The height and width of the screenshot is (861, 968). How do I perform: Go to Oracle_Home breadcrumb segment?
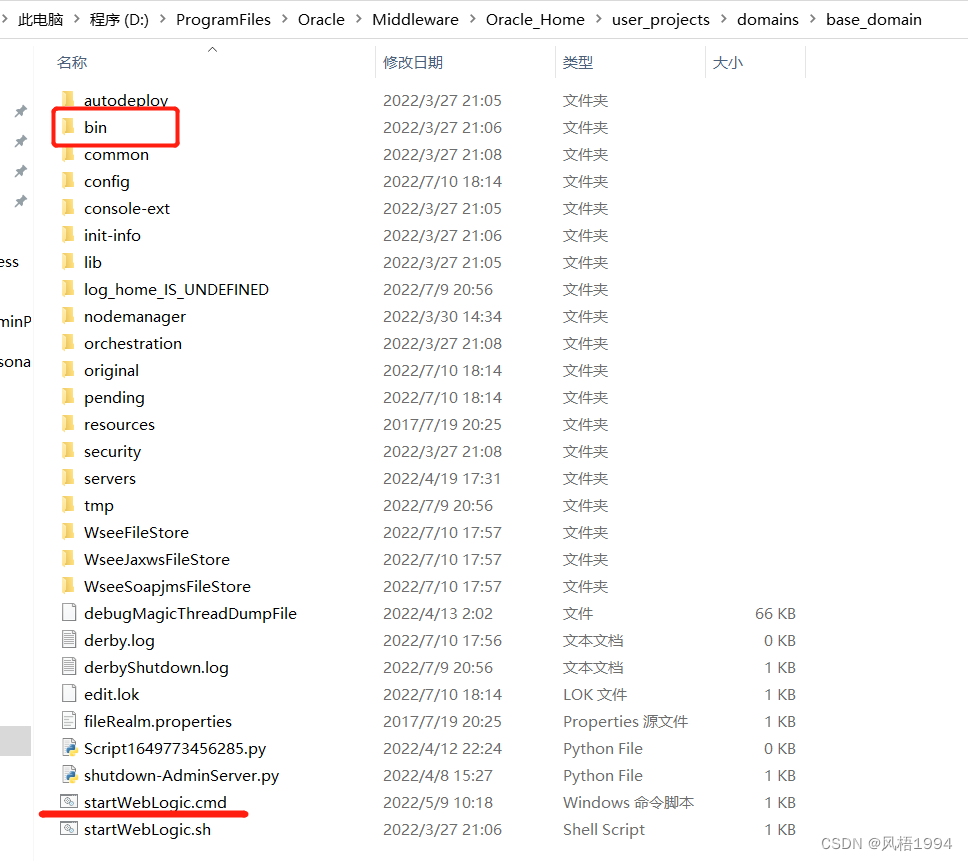(x=535, y=20)
